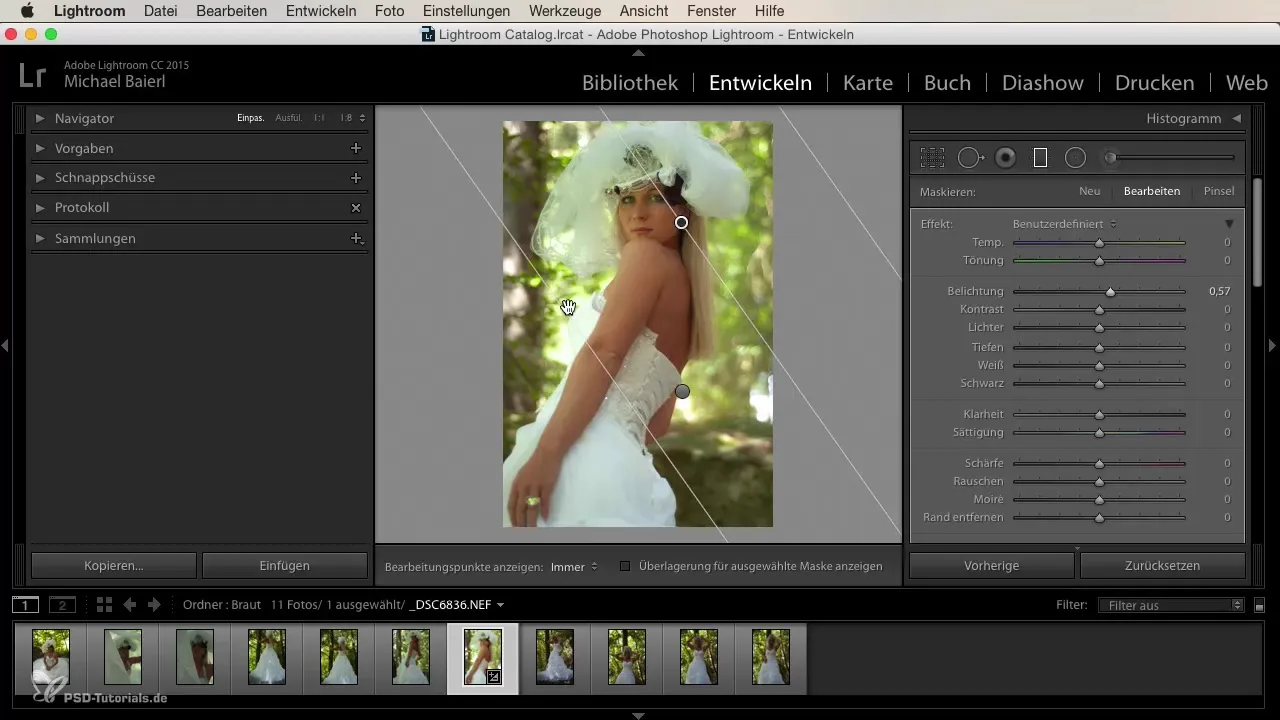Open the Effekt Benutzerdefiniert dropdown
The image size is (1280, 720).
(1064, 224)
